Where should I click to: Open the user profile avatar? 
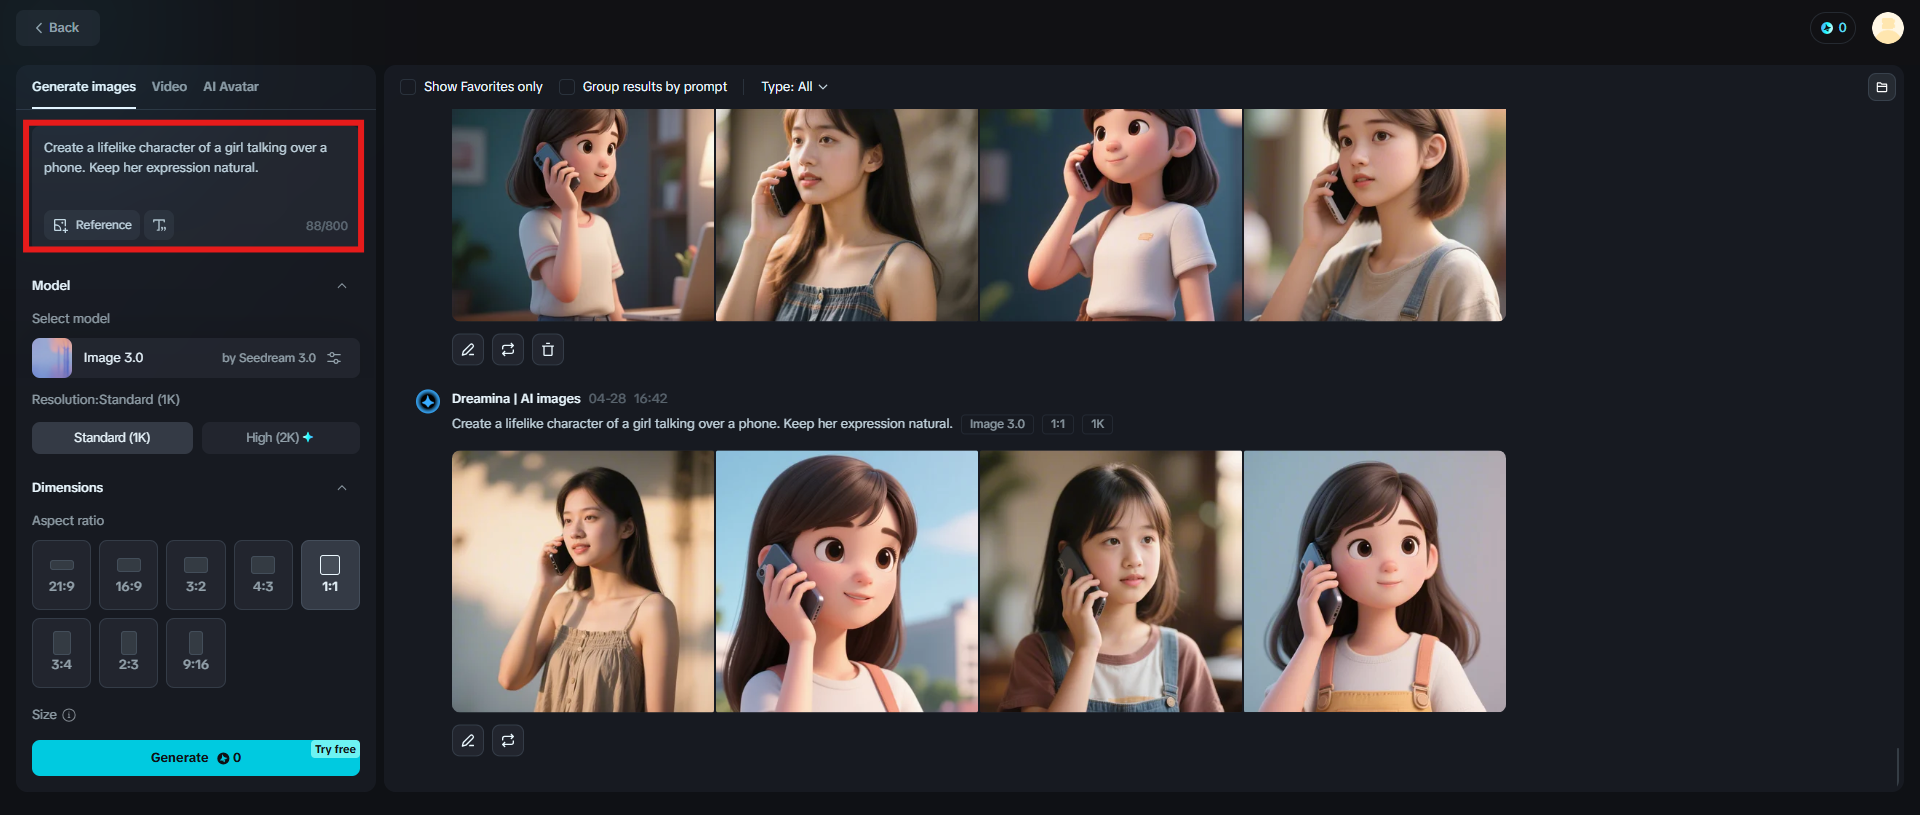pyautogui.click(x=1888, y=28)
